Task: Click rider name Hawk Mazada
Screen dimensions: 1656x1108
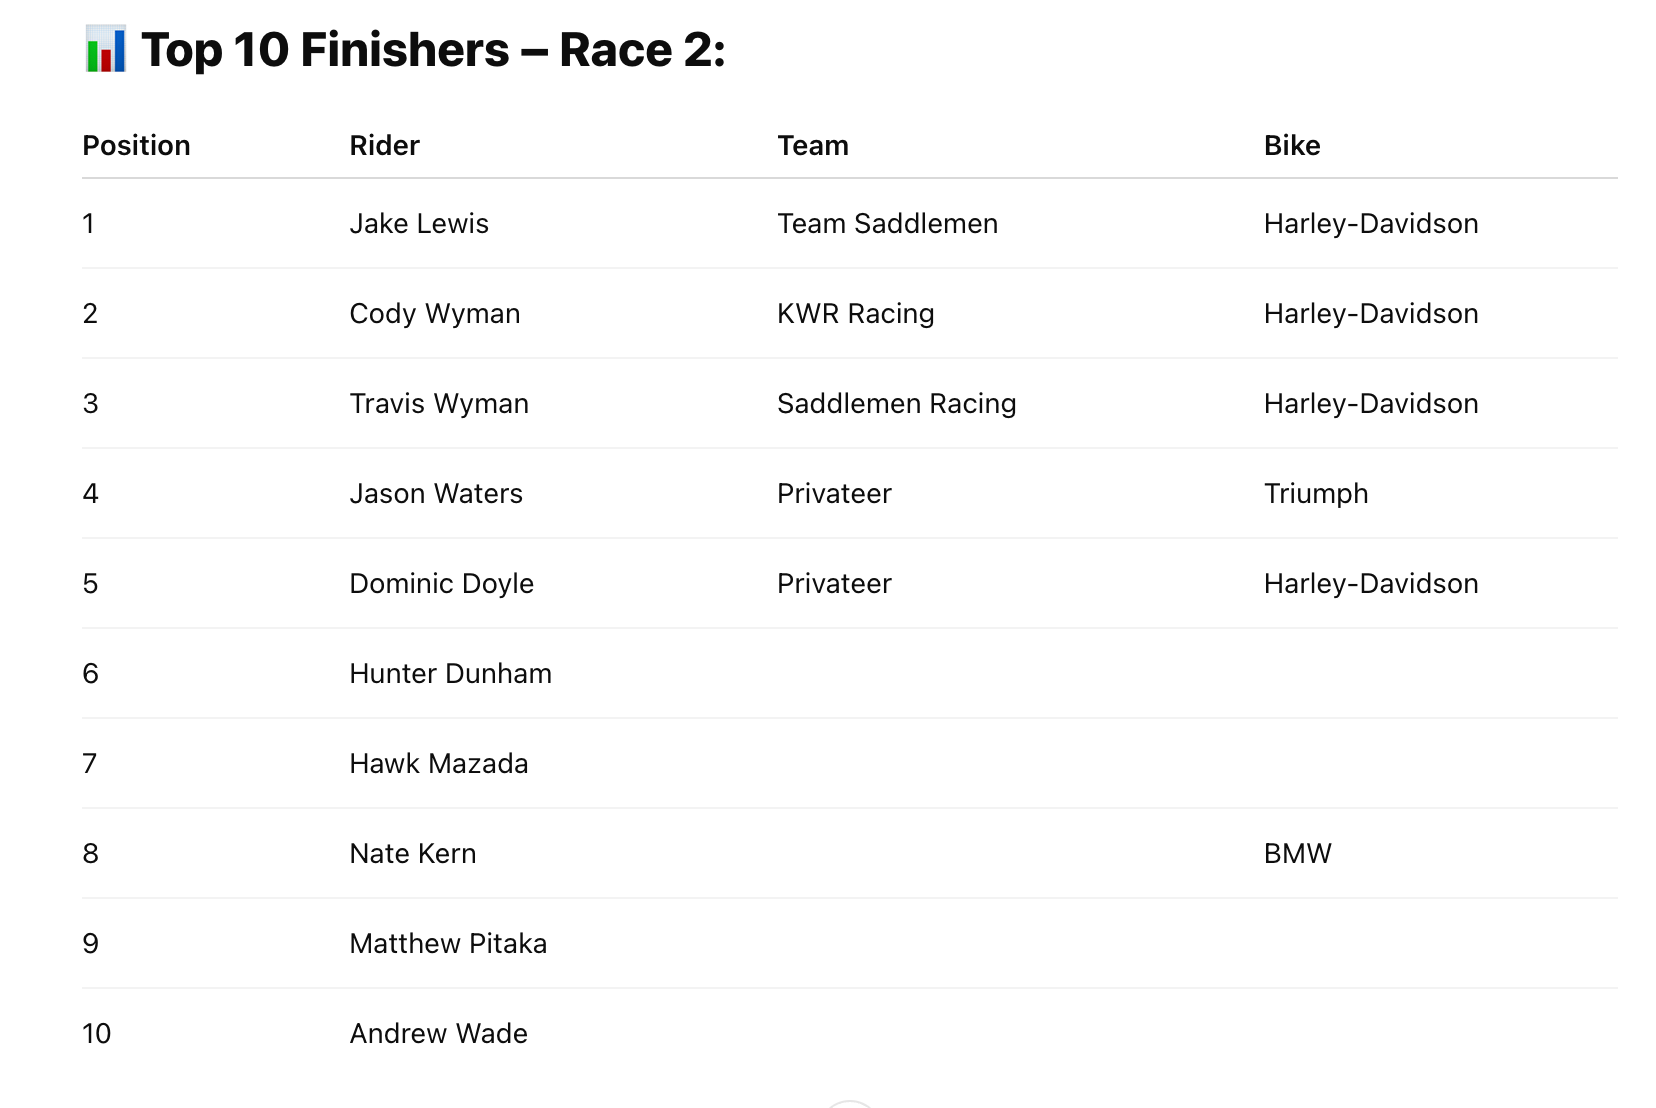Action: point(439,764)
